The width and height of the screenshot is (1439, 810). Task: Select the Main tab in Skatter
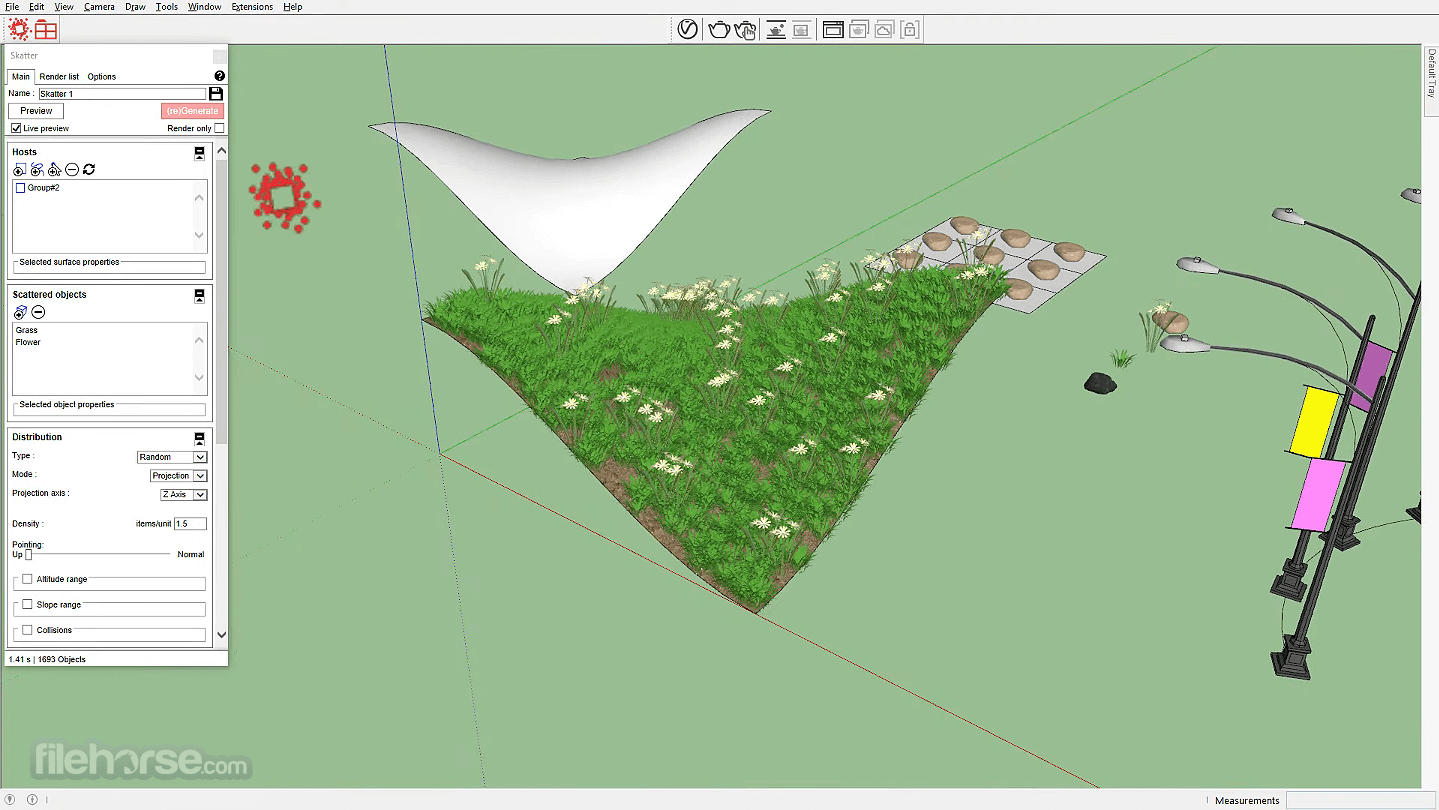click(21, 76)
